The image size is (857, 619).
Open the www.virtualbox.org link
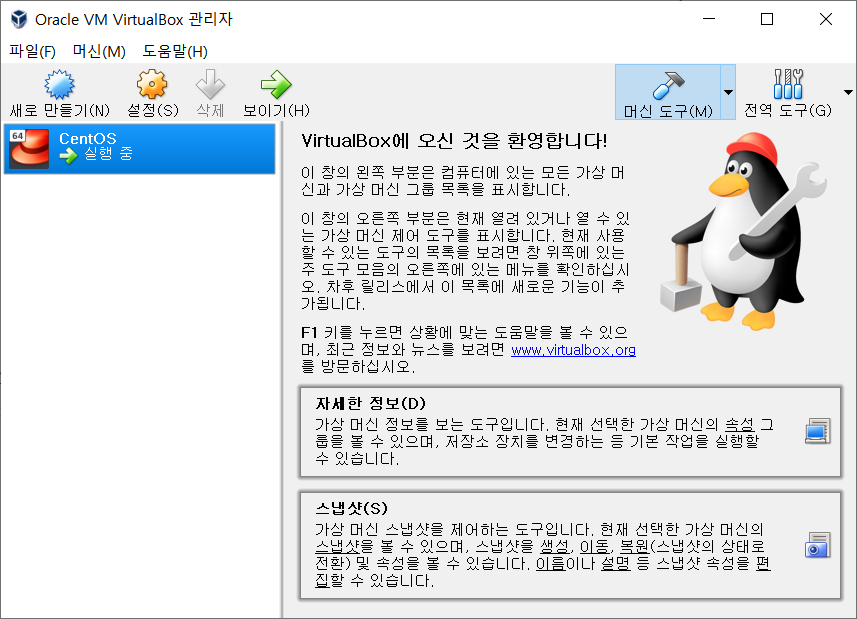tap(573, 350)
